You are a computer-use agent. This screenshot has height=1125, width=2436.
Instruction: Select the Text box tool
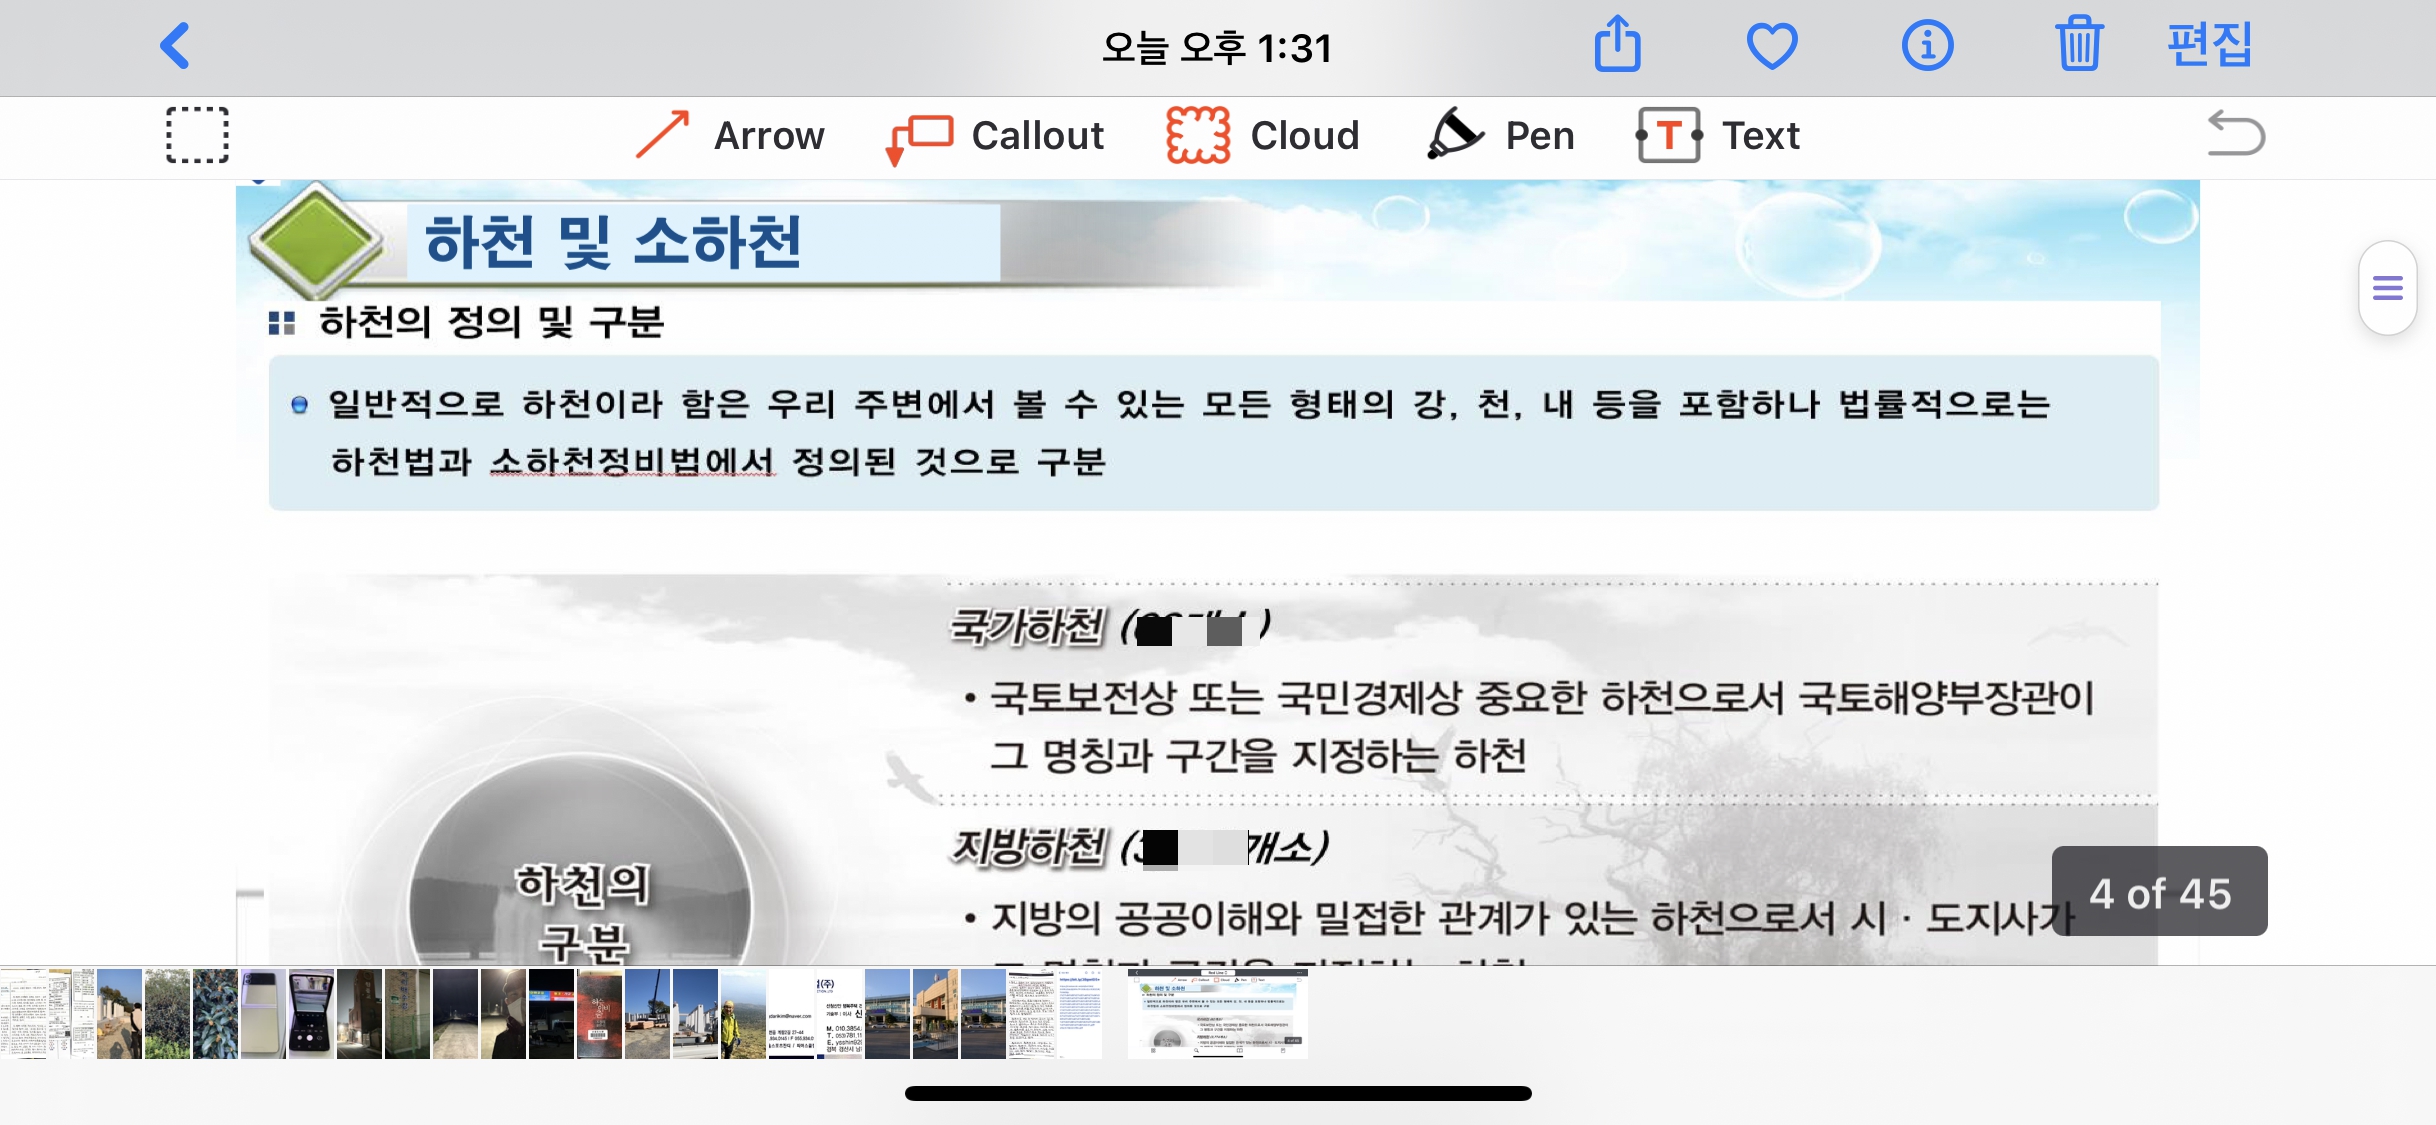(x=1718, y=135)
